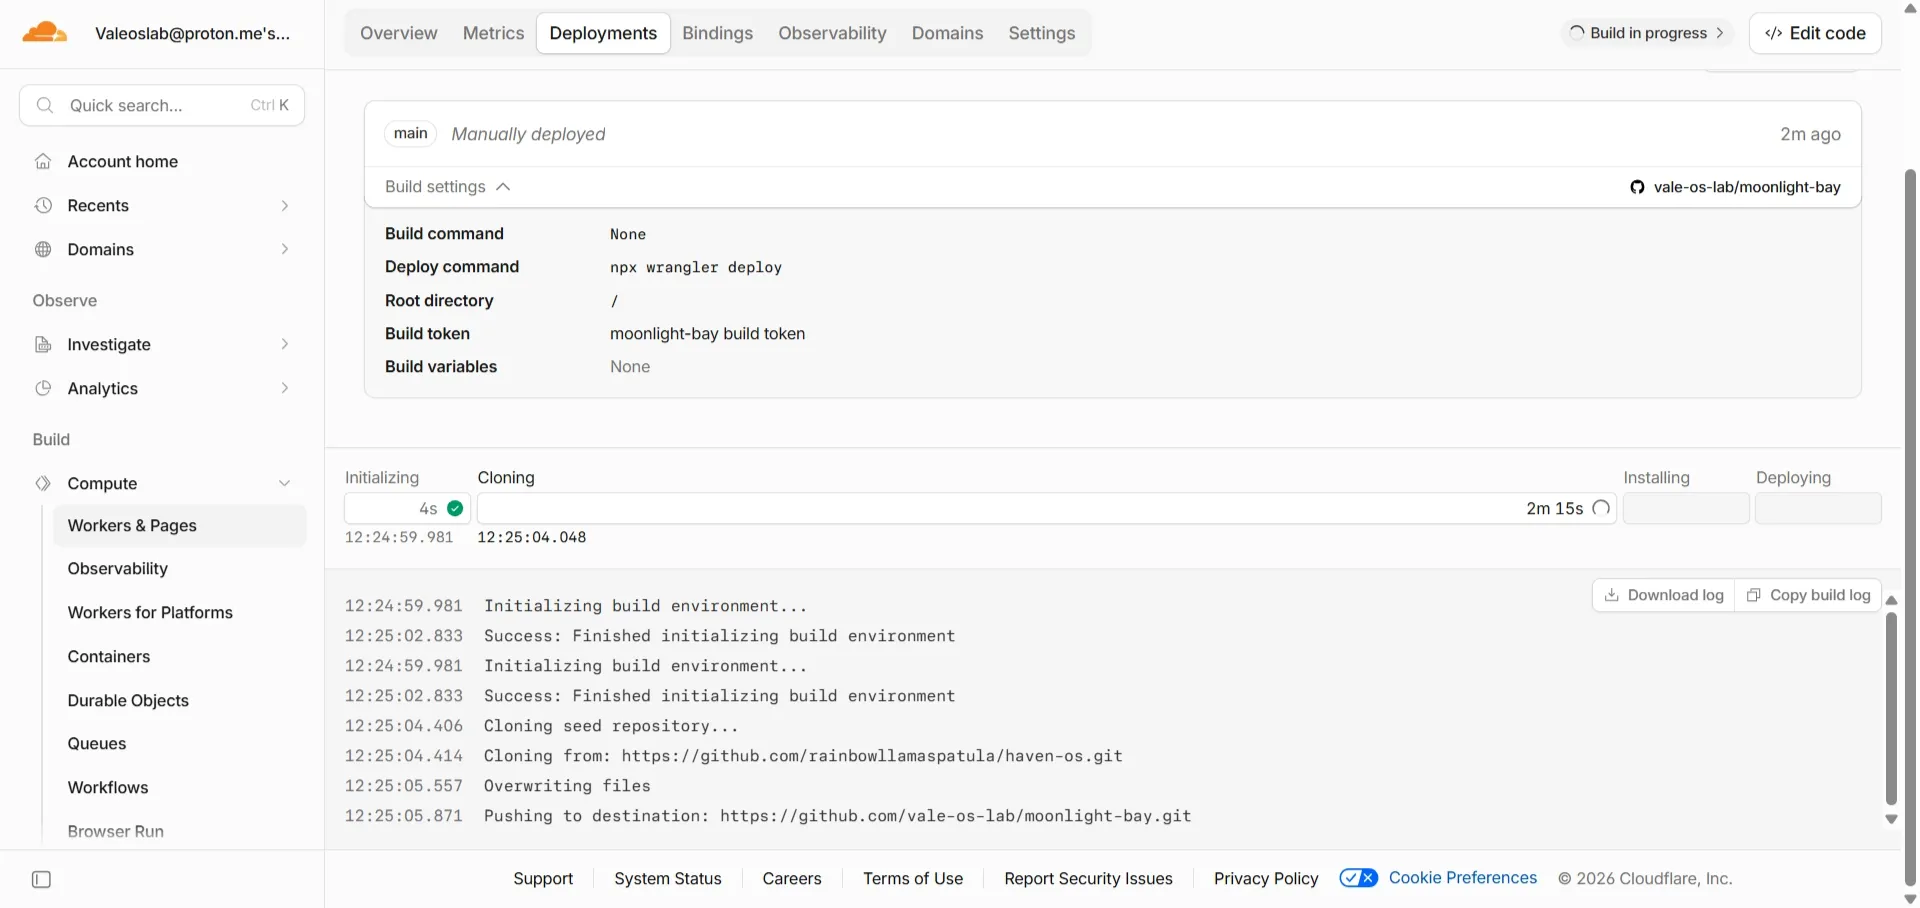This screenshot has width=1920, height=908.
Task: Click the copy icon in Copy build log
Action: (x=1753, y=595)
